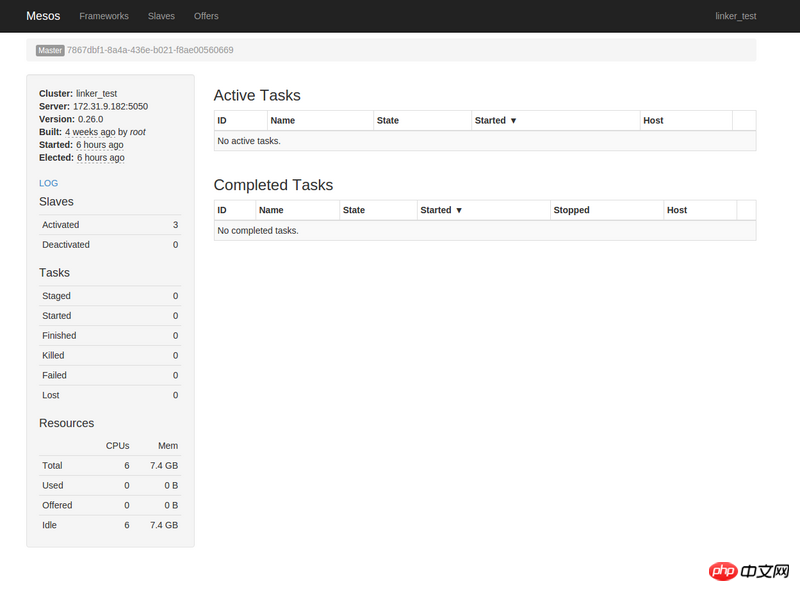Click the Total memory value 7.4 GB
The image size is (800, 591).
pos(164,465)
